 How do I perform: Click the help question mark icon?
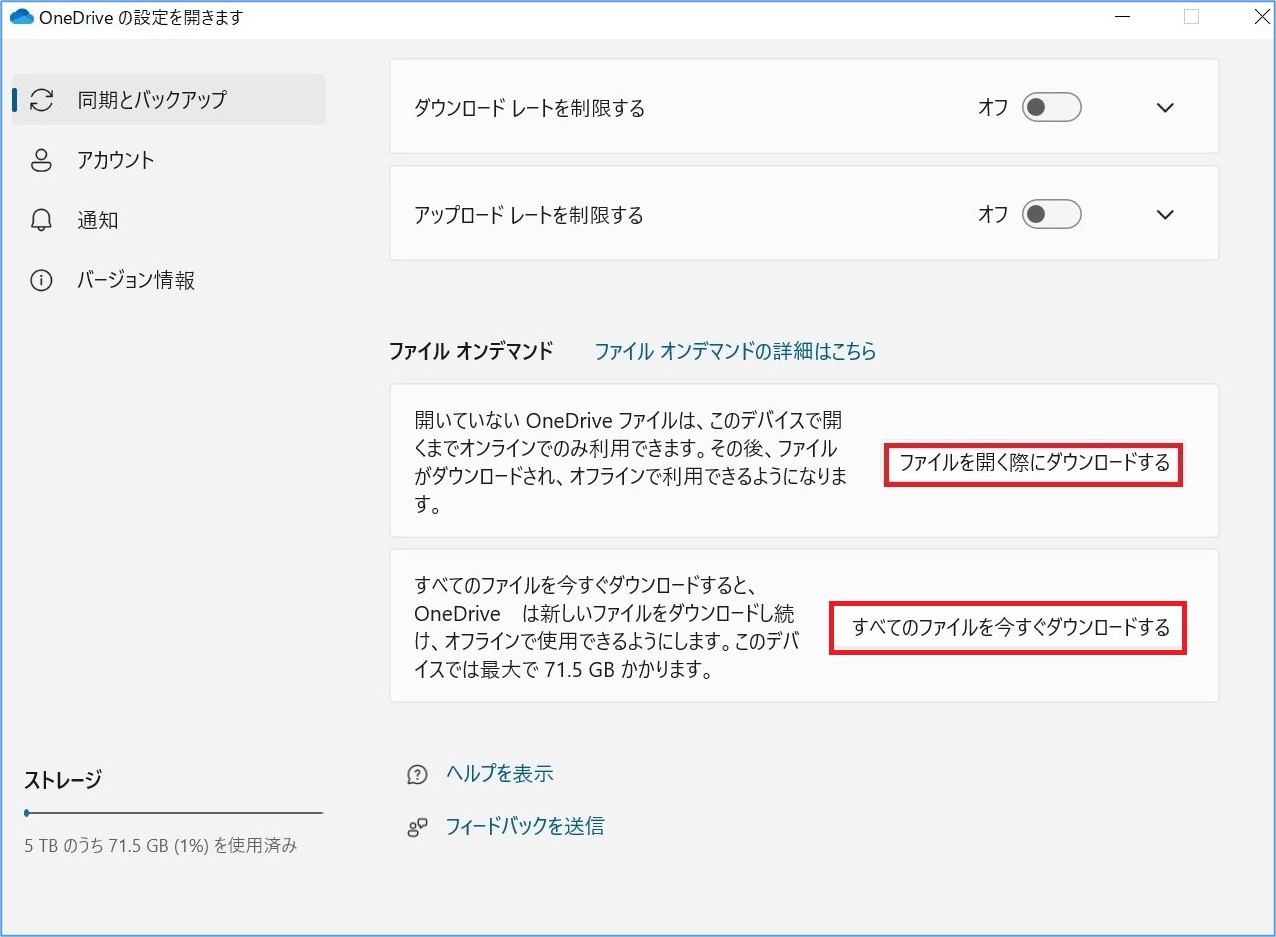click(x=417, y=773)
